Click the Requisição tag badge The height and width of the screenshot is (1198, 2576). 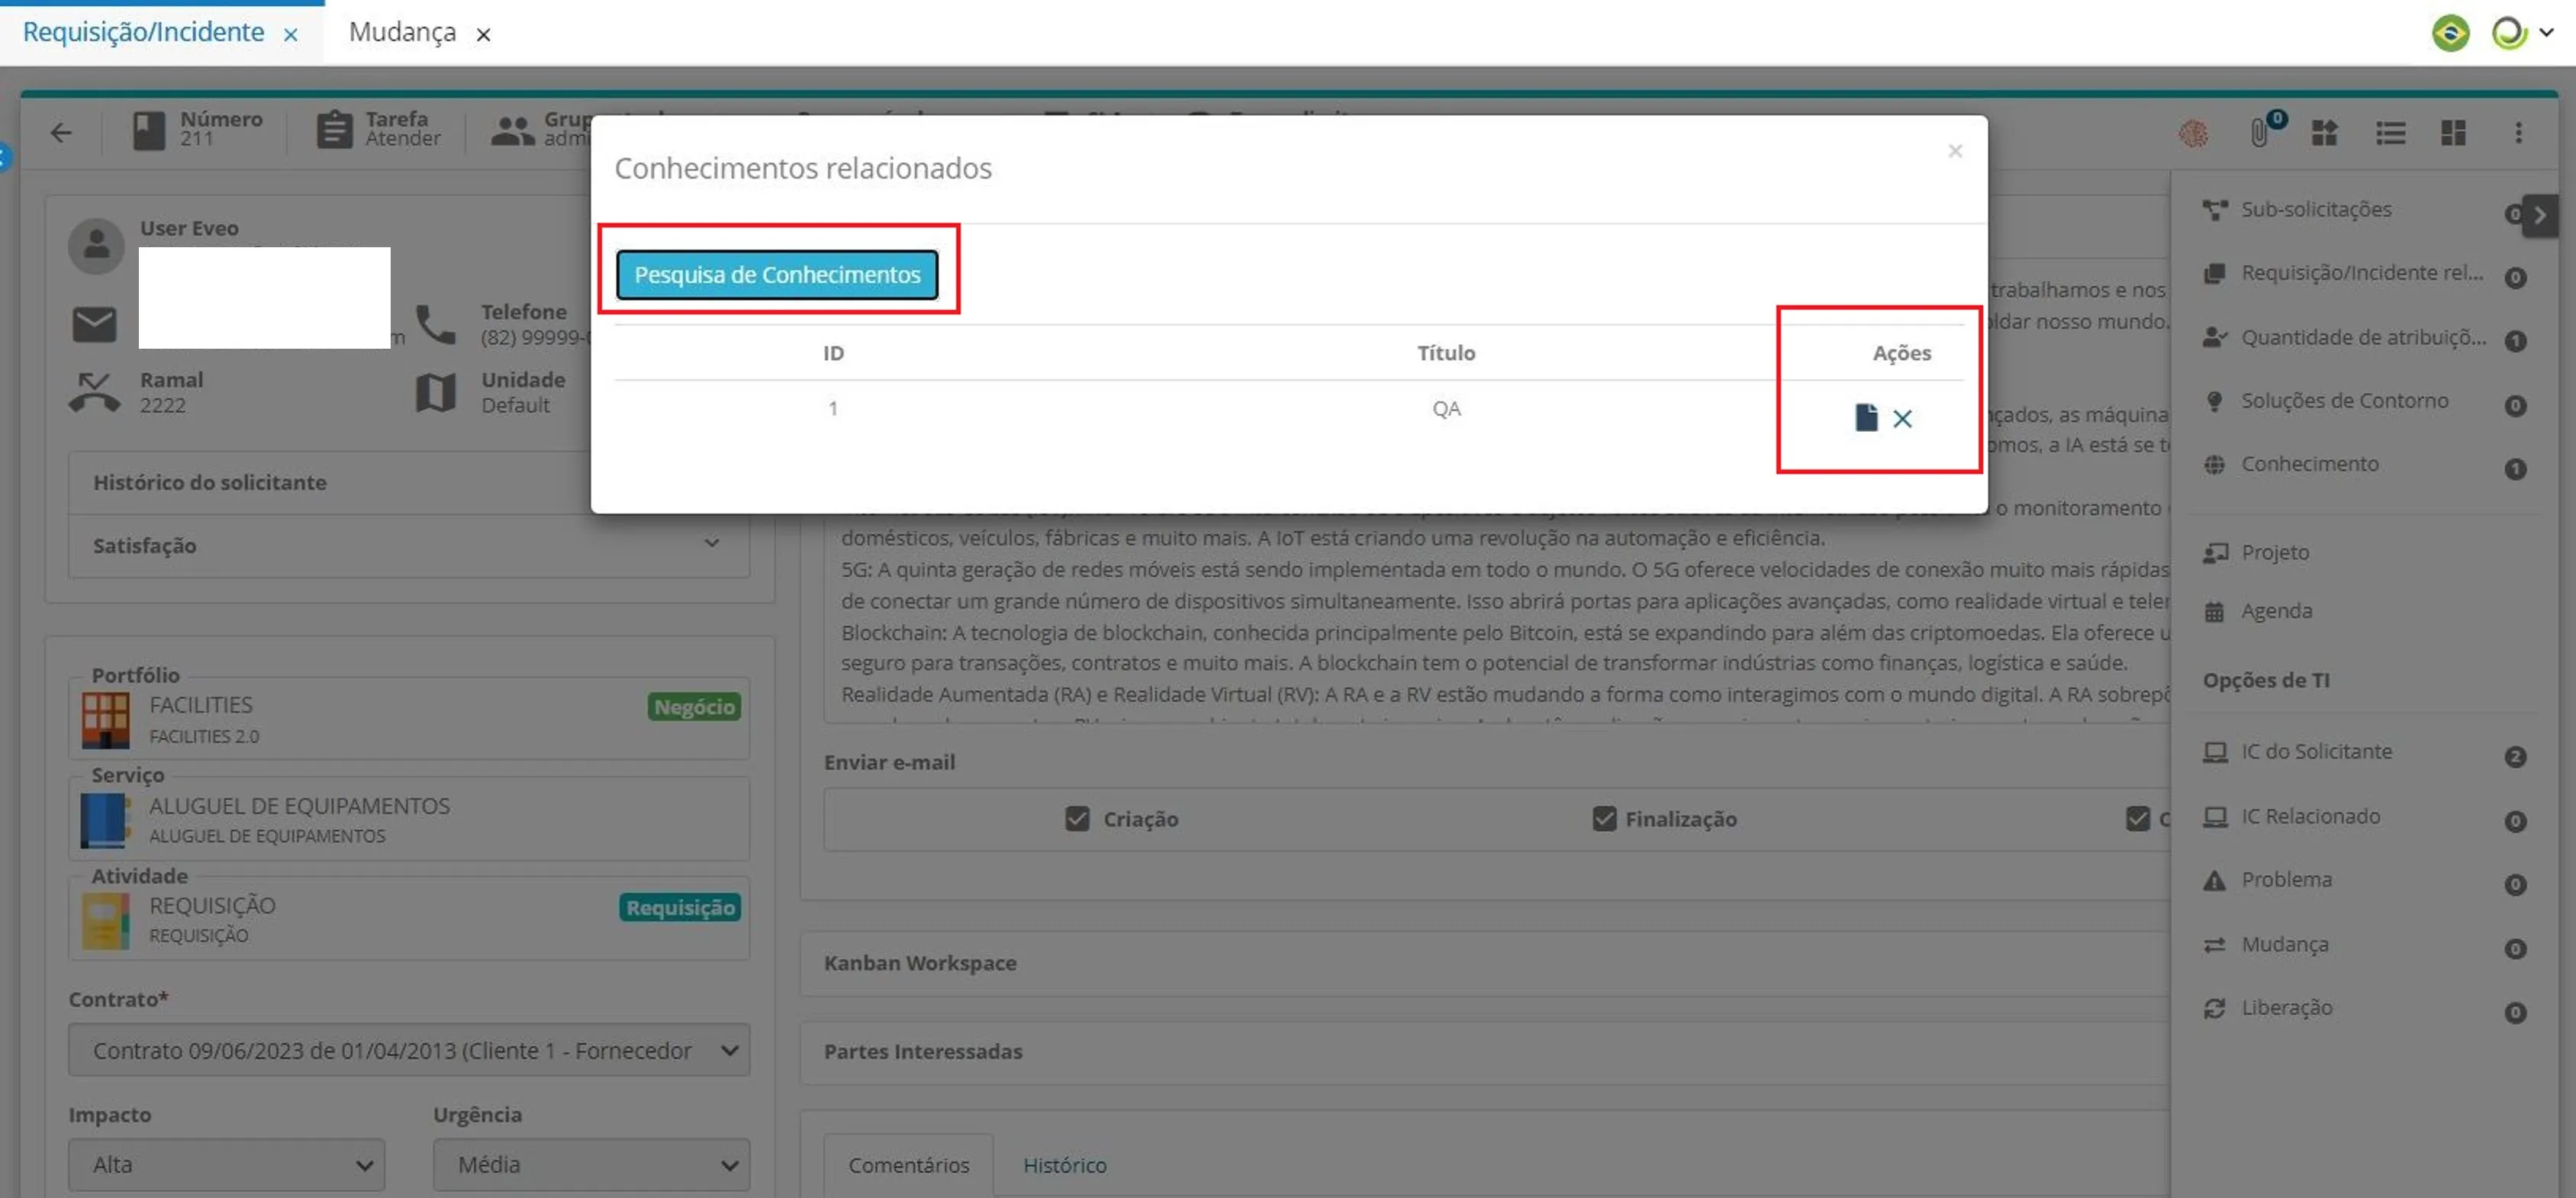coord(680,907)
